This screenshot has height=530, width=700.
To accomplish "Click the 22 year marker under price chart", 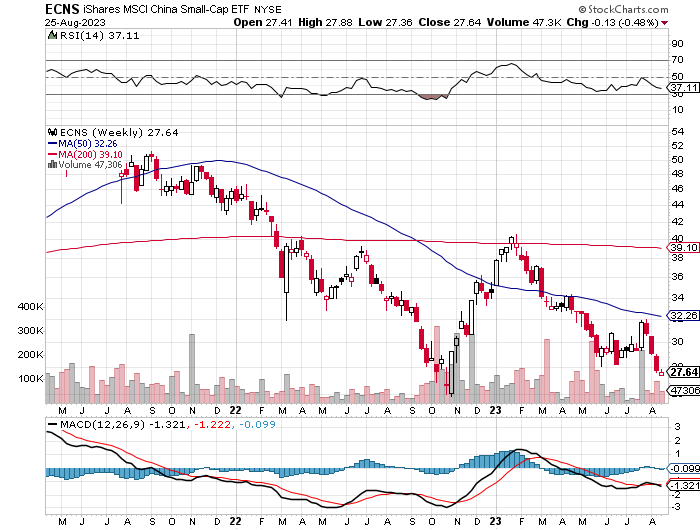I will [x=235, y=410].
